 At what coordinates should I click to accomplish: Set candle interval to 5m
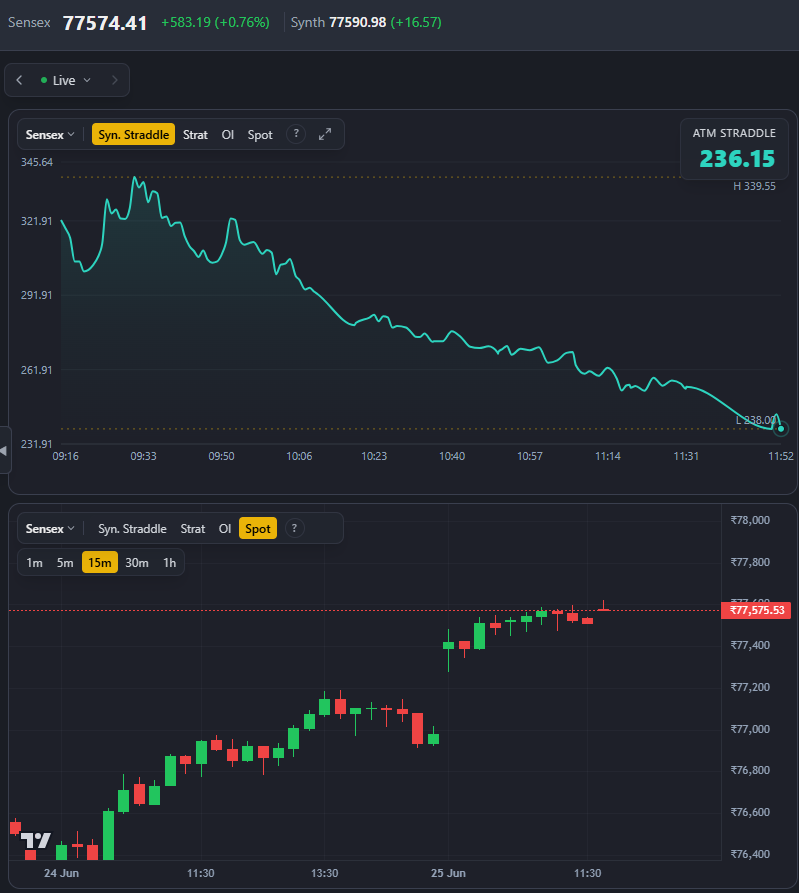pyautogui.click(x=65, y=563)
